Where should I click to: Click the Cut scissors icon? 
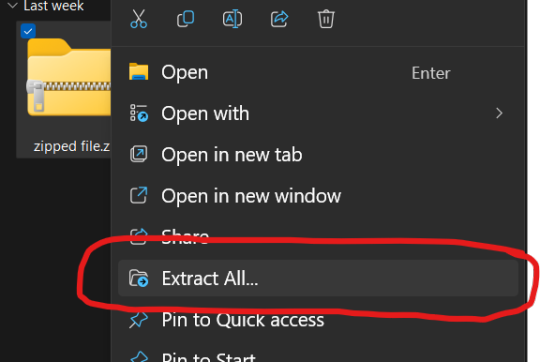click(139, 19)
